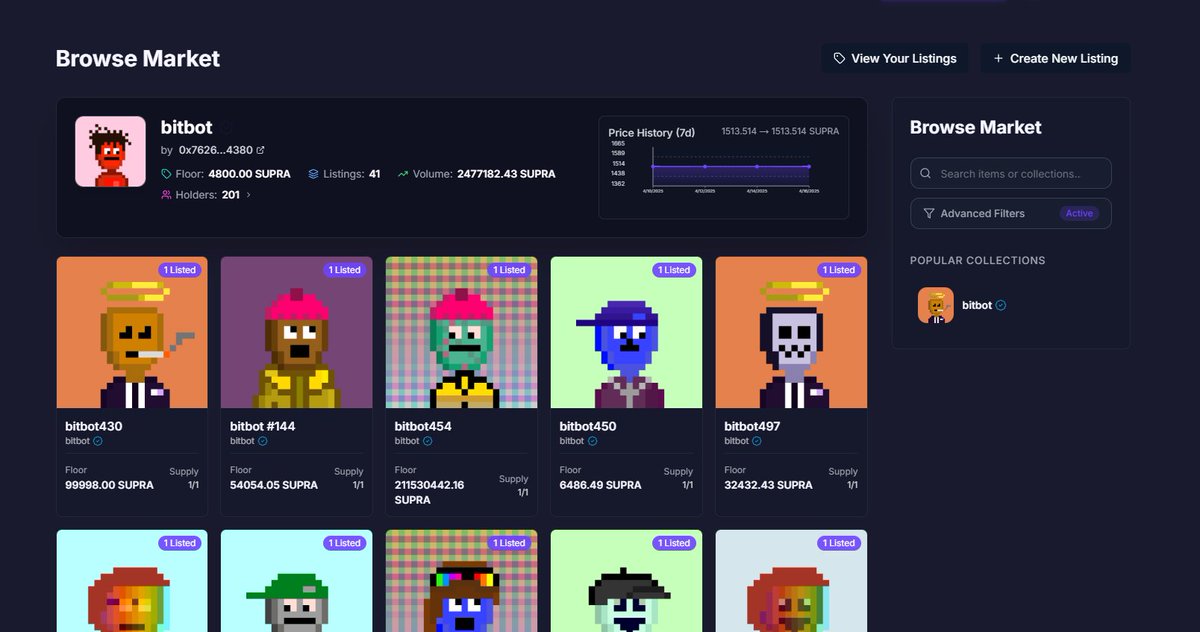Click the 2477182.43 SUPRA volume value
The height and width of the screenshot is (632, 1200).
(x=506, y=174)
